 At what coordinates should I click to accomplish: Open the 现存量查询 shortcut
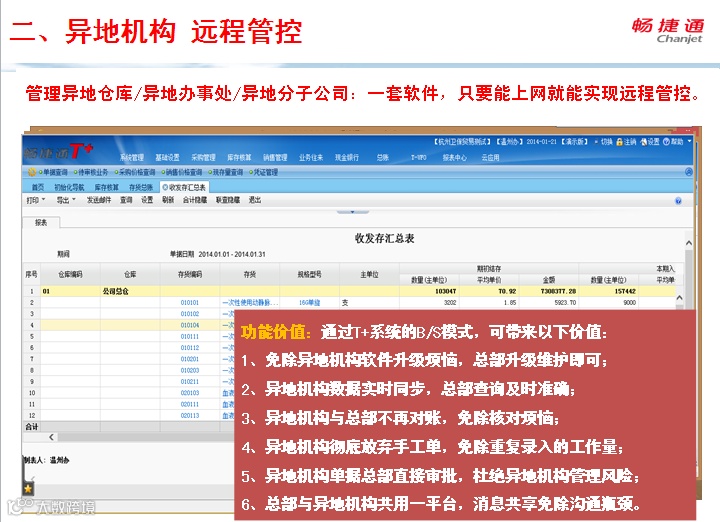click(228, 172)
